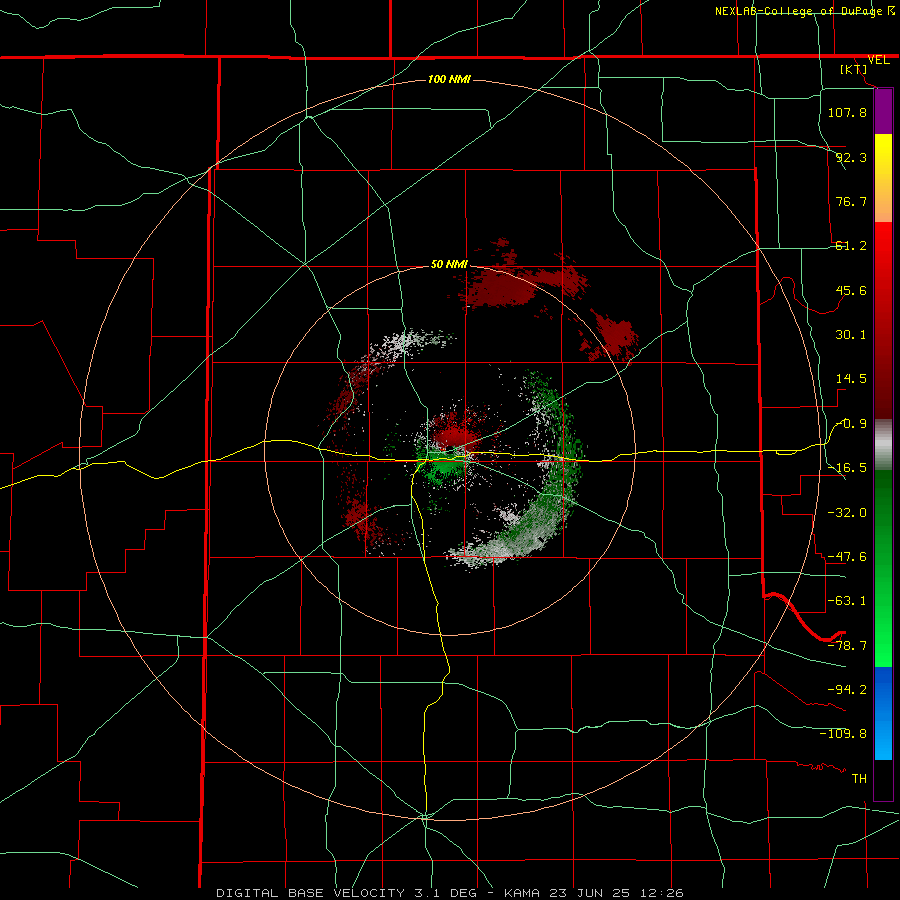900x900 pixels.
Task: Click the VEL legend title
Action: click(878, 60)
